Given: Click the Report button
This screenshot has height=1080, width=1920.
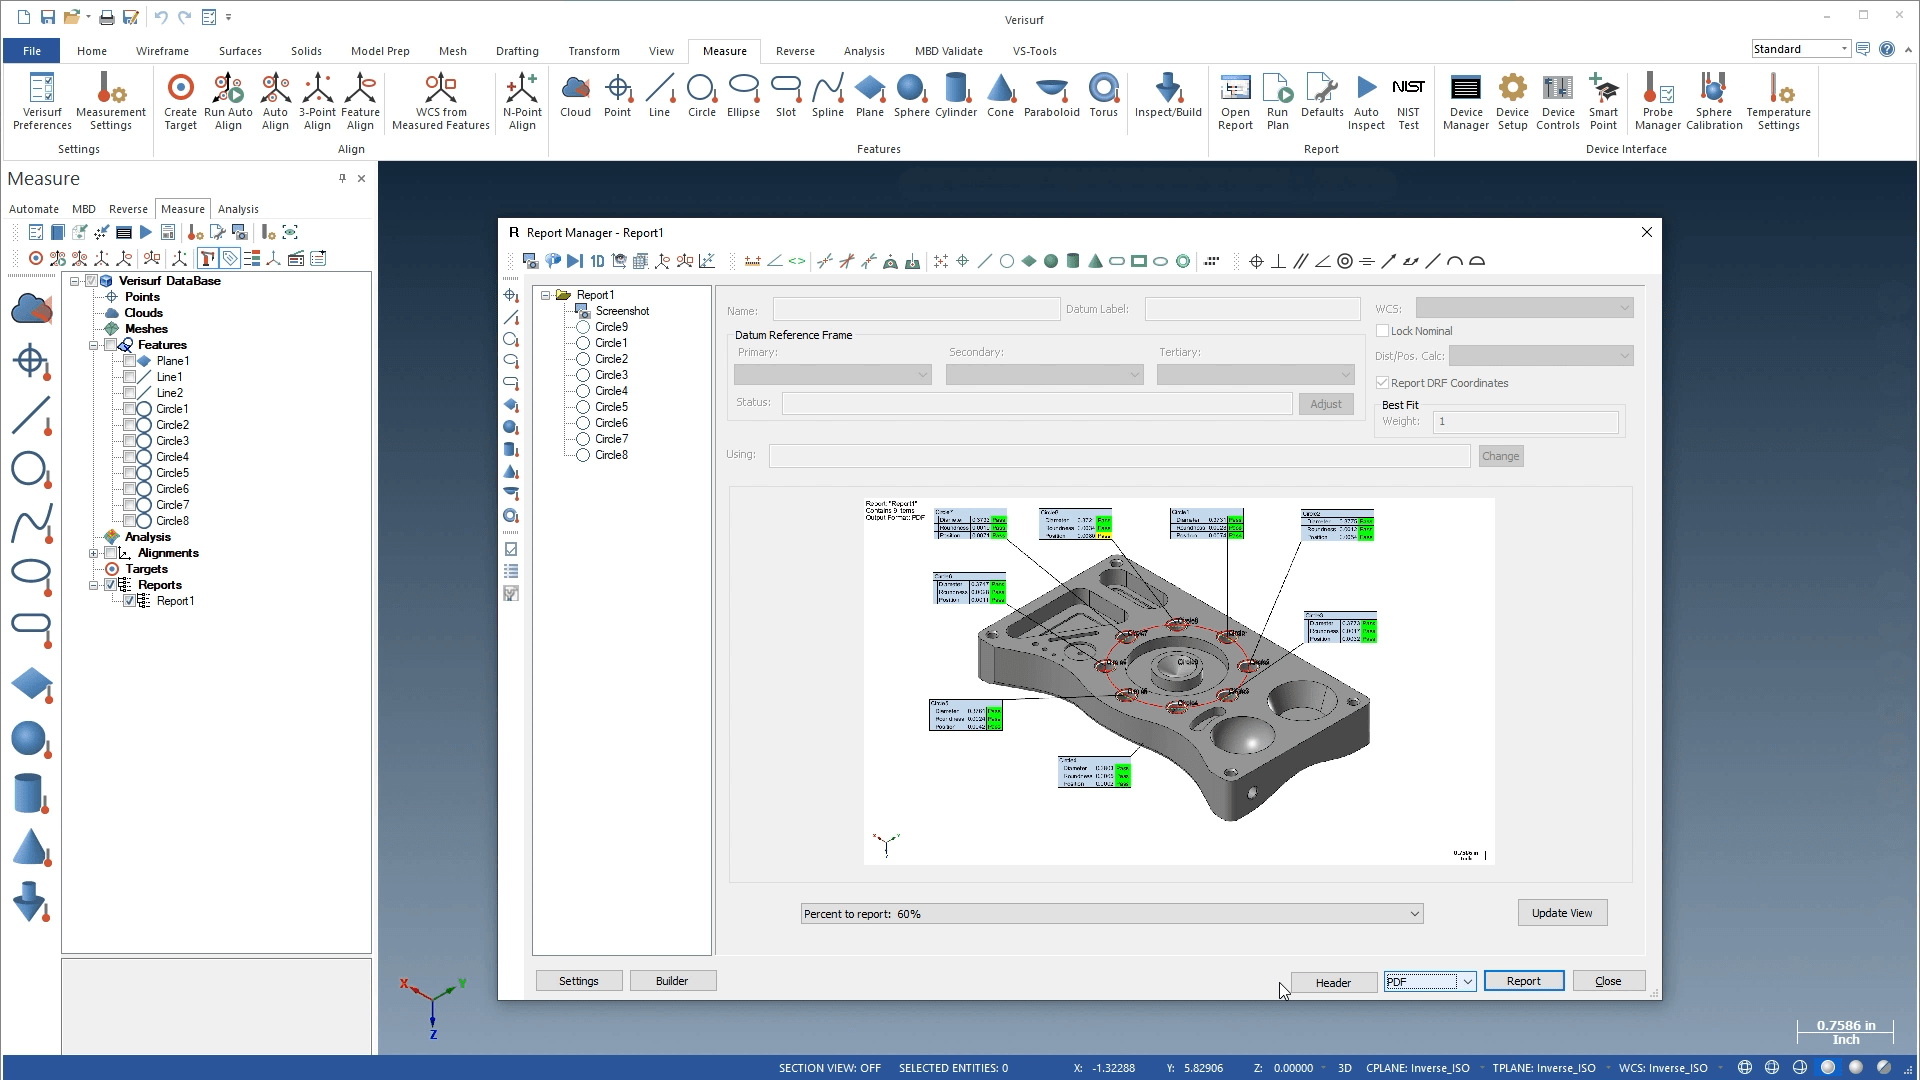Looking at the screenshot, I should point(1524,982).
